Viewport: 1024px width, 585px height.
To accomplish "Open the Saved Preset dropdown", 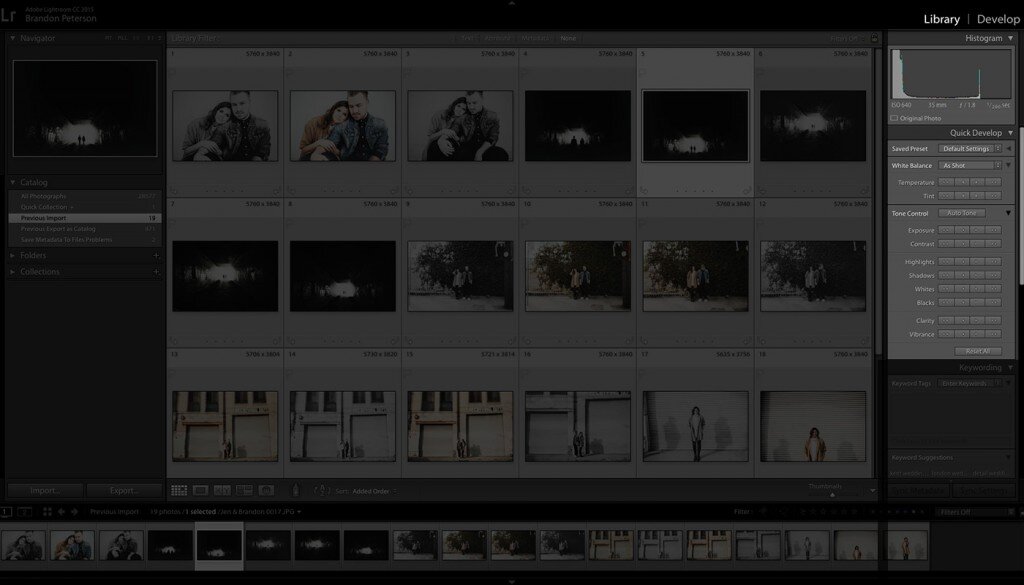I will [x=970, y=149].
